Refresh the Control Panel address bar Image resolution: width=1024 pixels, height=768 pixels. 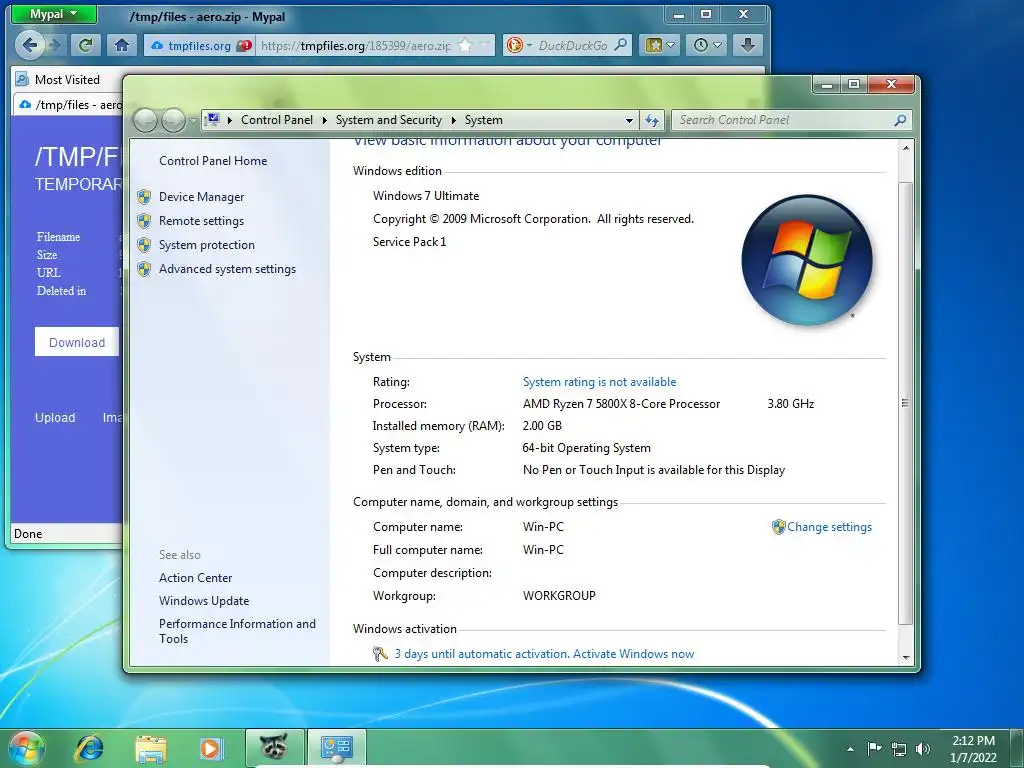tap(652, 120)
